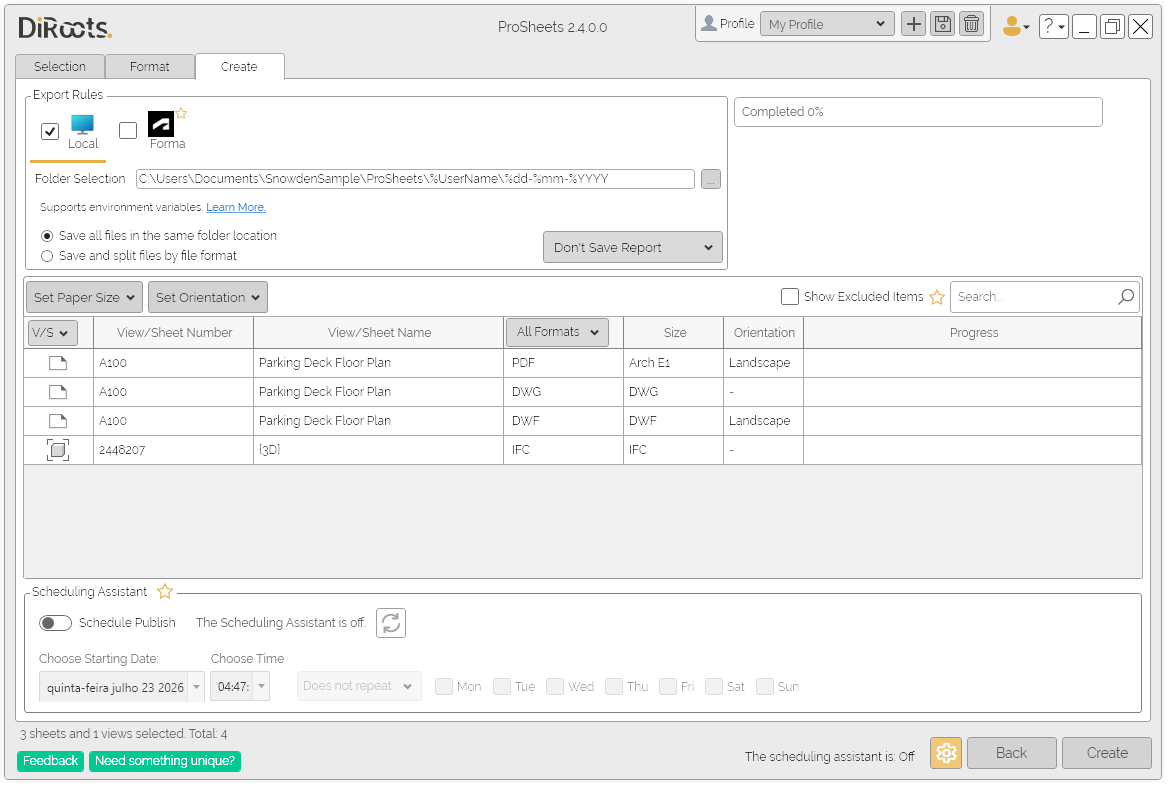This screenshot has height=786, width=1168.
Task: Click the star icon next to Forma
Action: click(x=181, y=113)
